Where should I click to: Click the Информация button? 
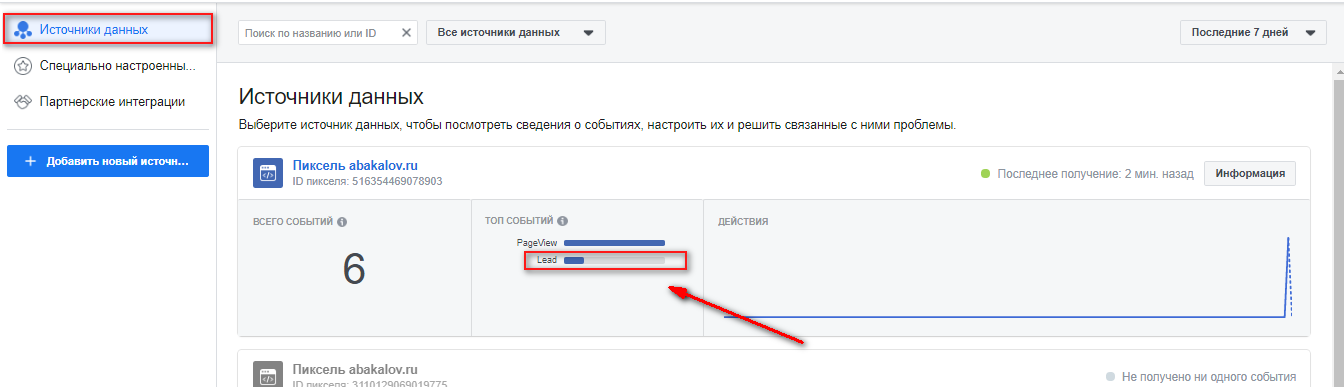(1250, 173)
